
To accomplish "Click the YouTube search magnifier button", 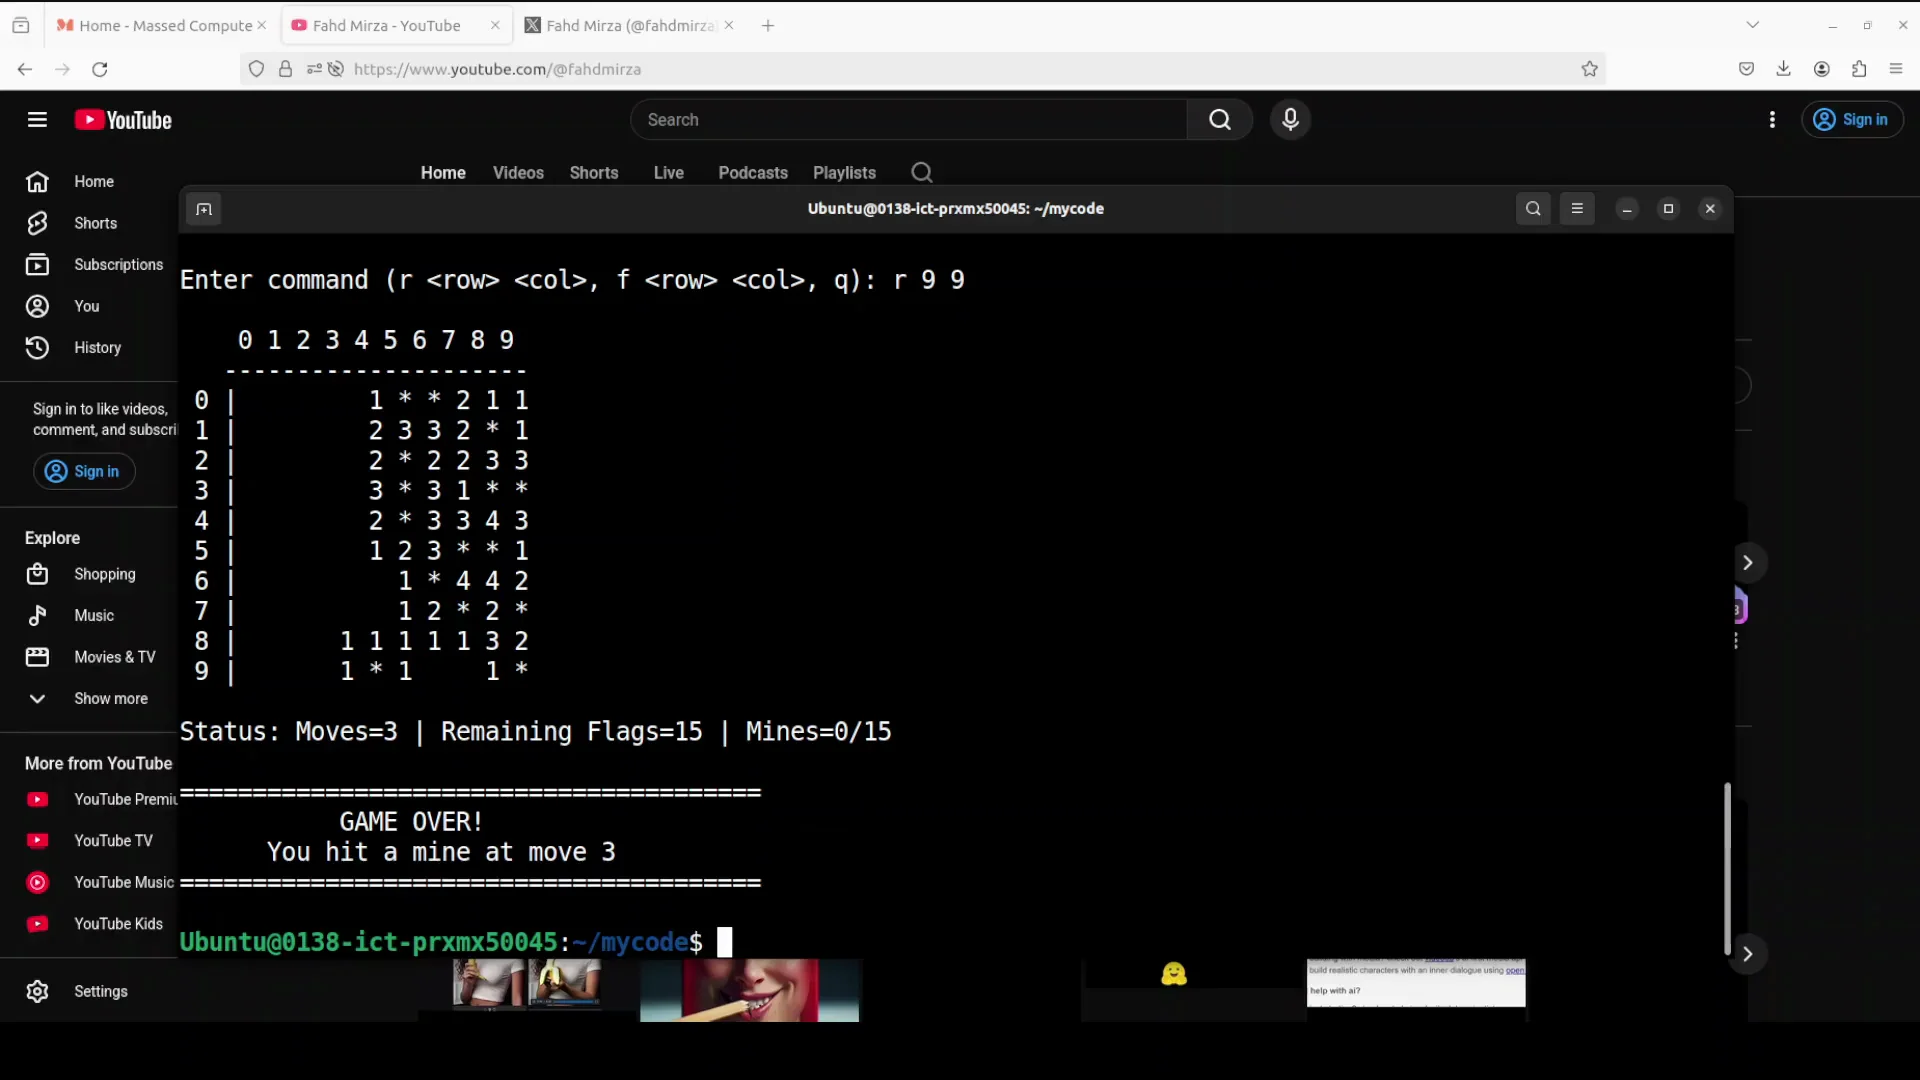I will (x=1219, y=120).
